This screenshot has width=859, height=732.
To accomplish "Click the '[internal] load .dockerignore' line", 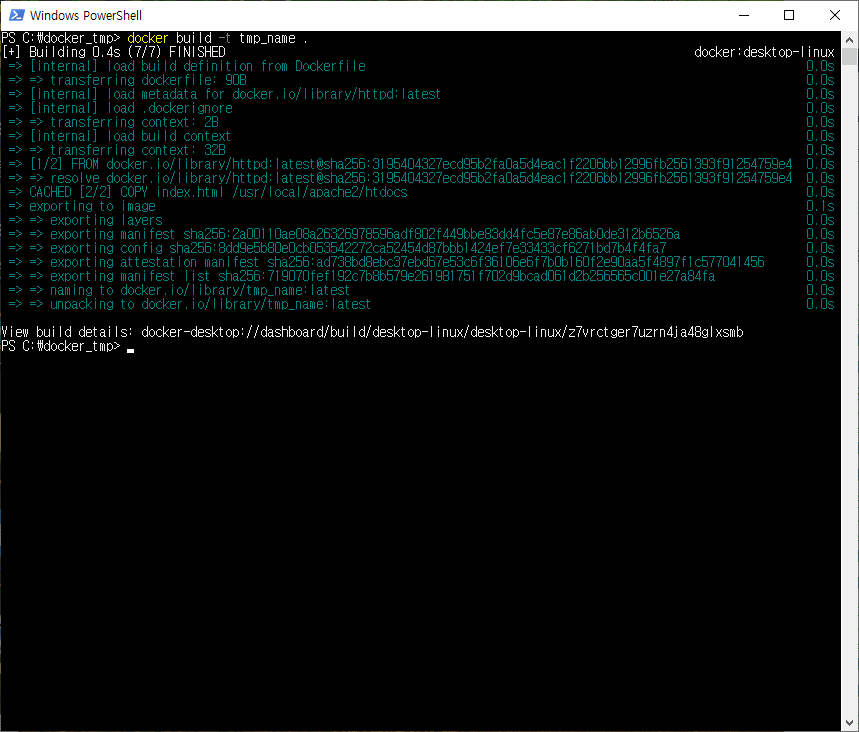I will (121, 108).
